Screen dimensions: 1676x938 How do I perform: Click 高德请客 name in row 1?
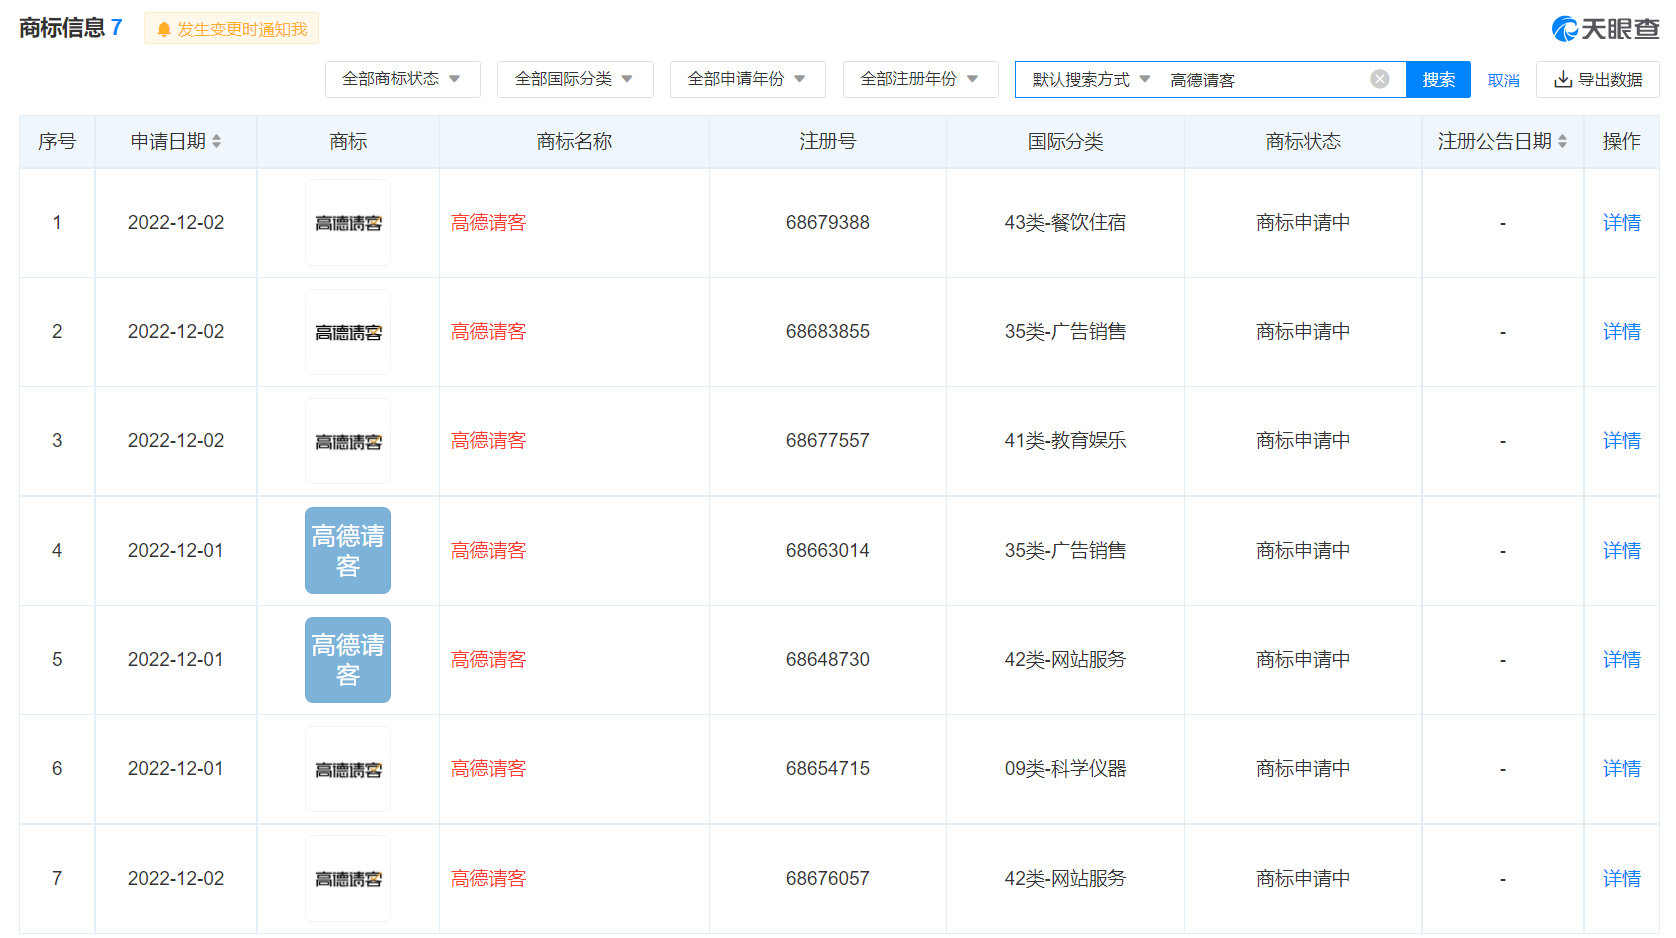click(x=488, y=223)
